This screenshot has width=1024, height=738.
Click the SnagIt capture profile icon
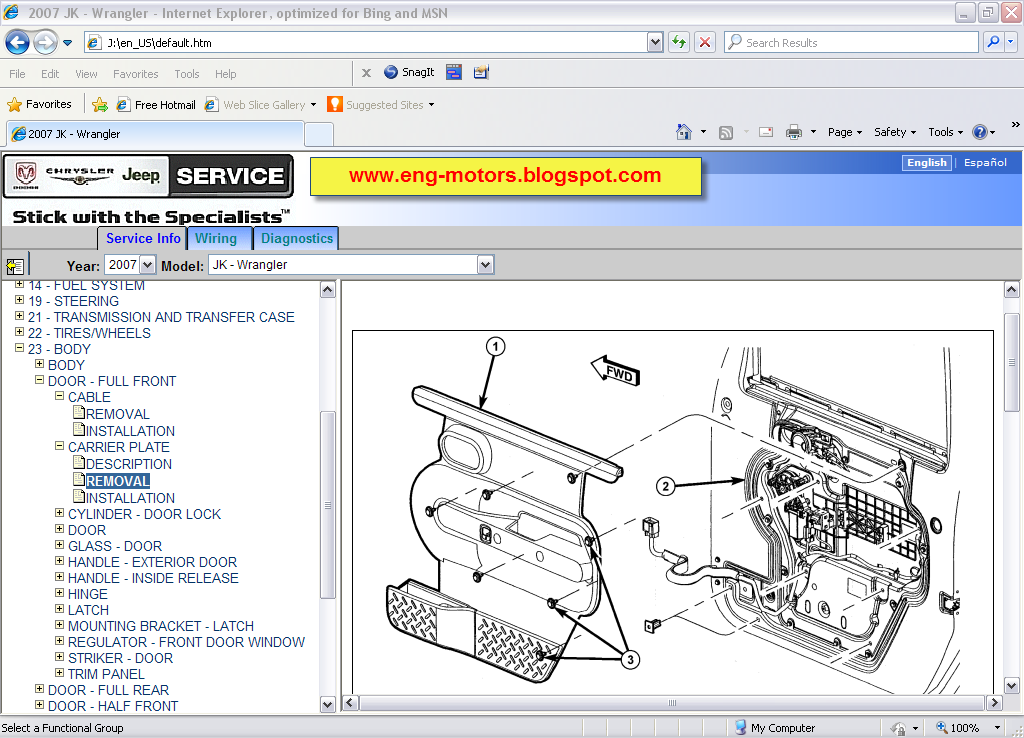tap(481, 72)
